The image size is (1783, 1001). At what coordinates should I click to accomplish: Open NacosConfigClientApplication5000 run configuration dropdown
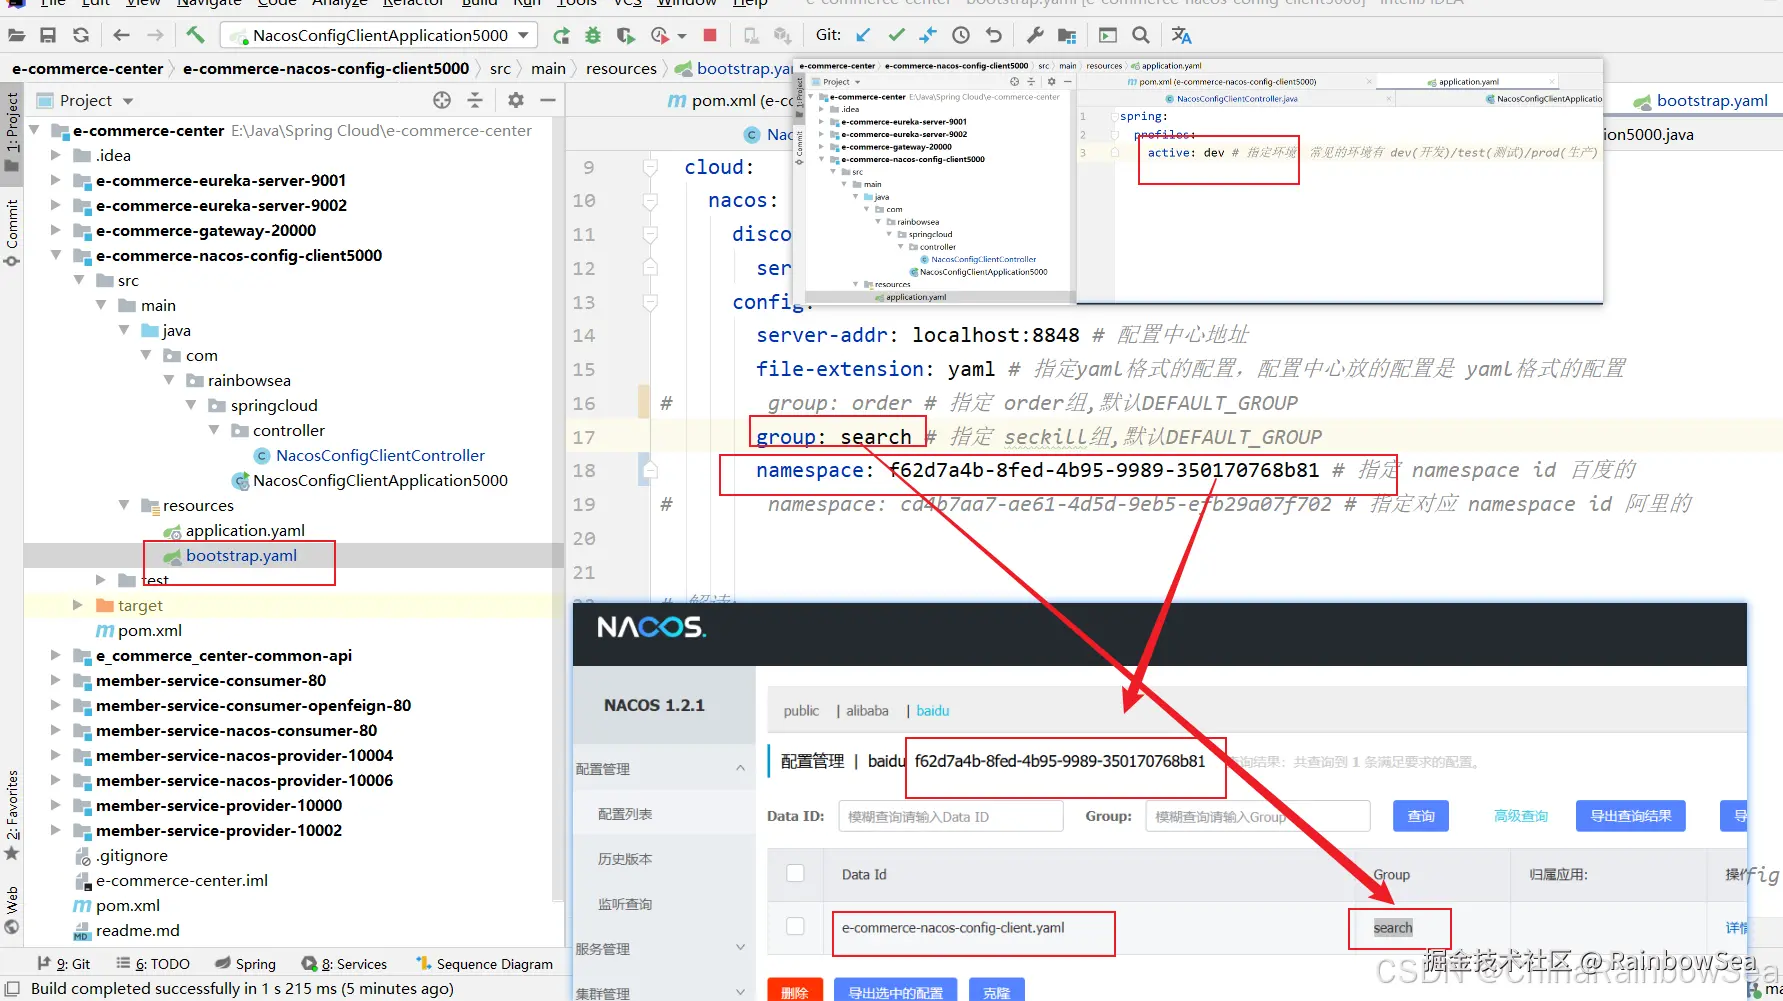click(x=380, y=36)
